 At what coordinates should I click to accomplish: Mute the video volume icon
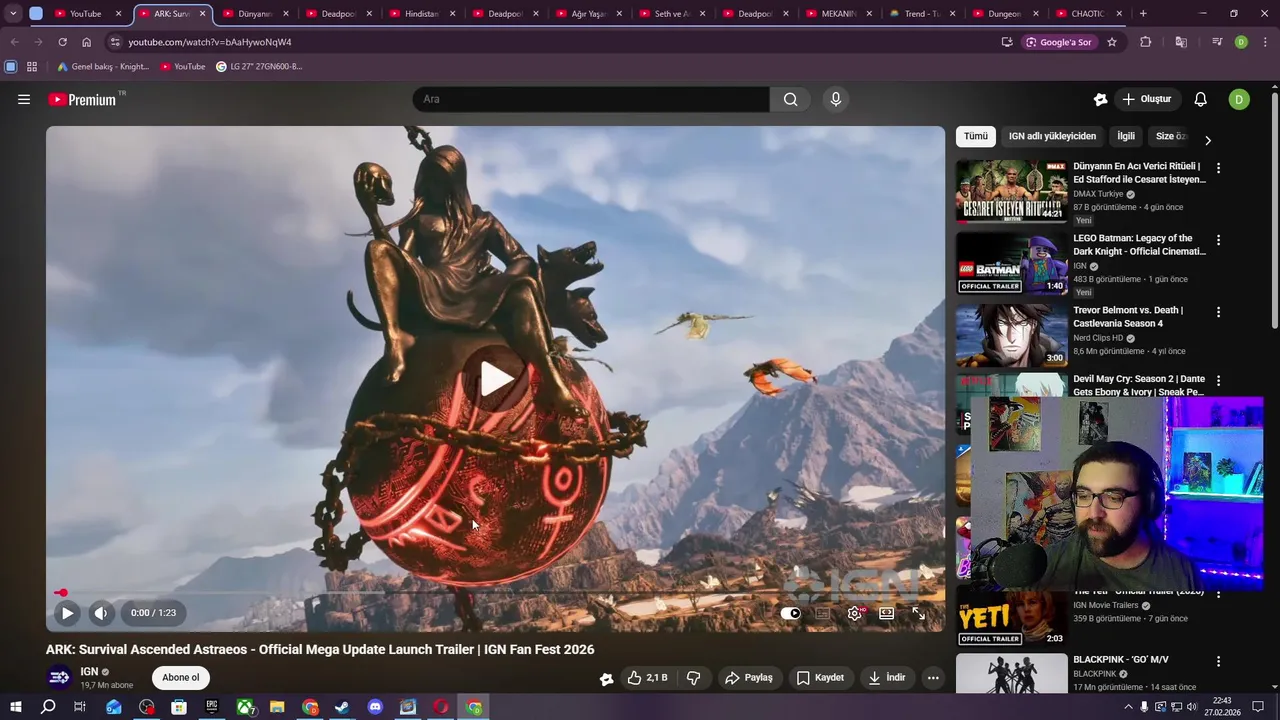(100, 613)
